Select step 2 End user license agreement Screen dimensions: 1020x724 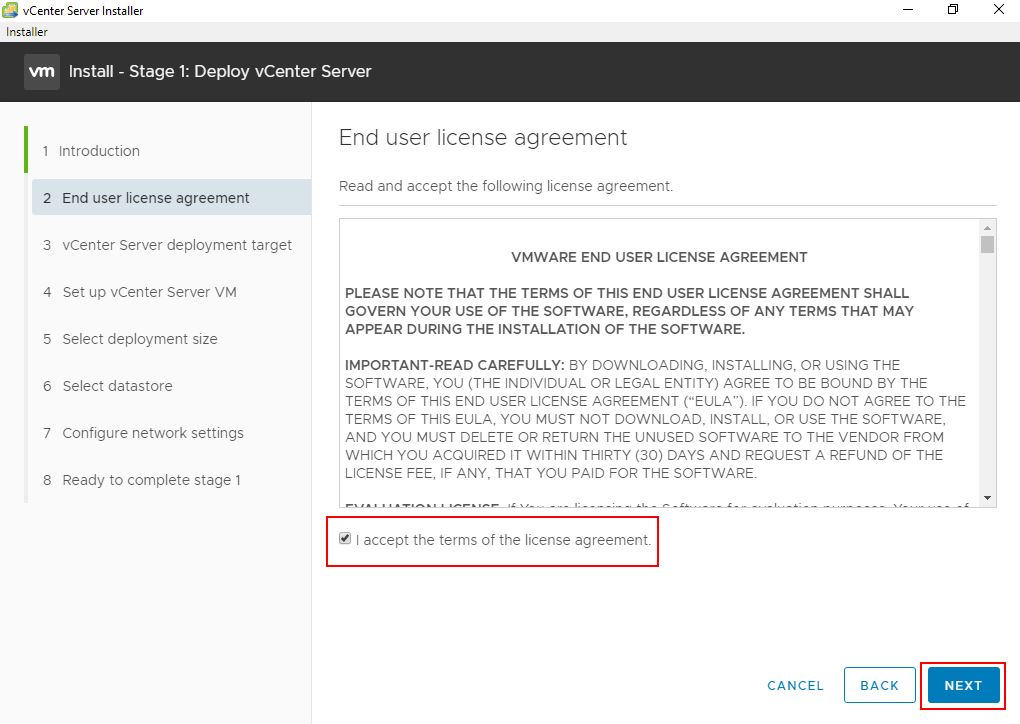click(x=171, y=198)
